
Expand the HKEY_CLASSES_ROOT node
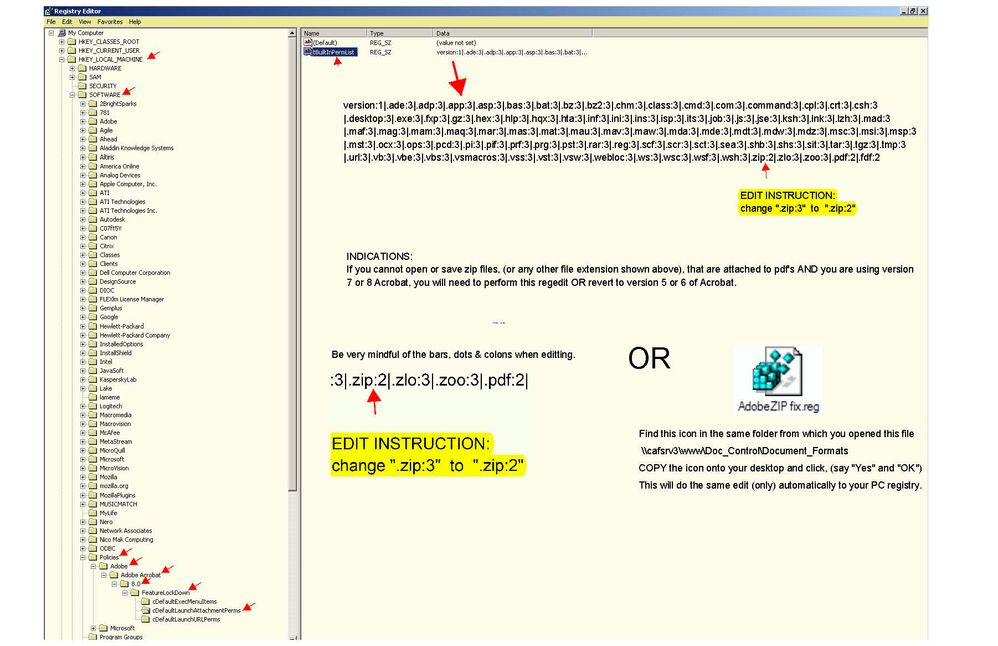pyautogui.click(x=62, y=42)
